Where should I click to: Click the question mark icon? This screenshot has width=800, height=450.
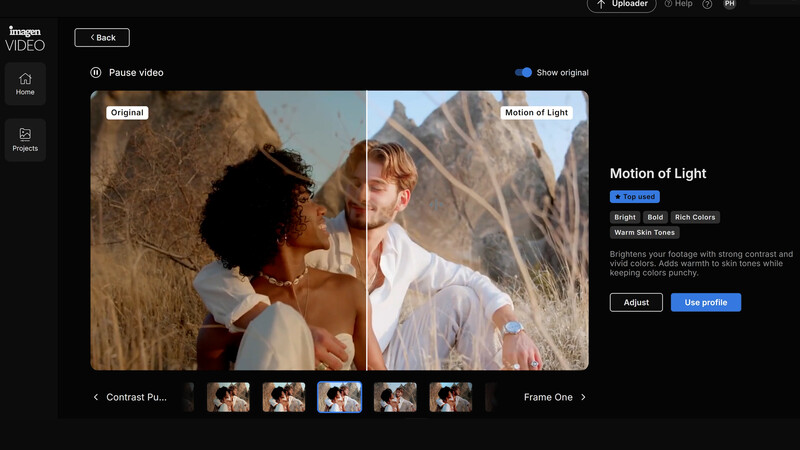pyautogui.click(x=707, y=5)
